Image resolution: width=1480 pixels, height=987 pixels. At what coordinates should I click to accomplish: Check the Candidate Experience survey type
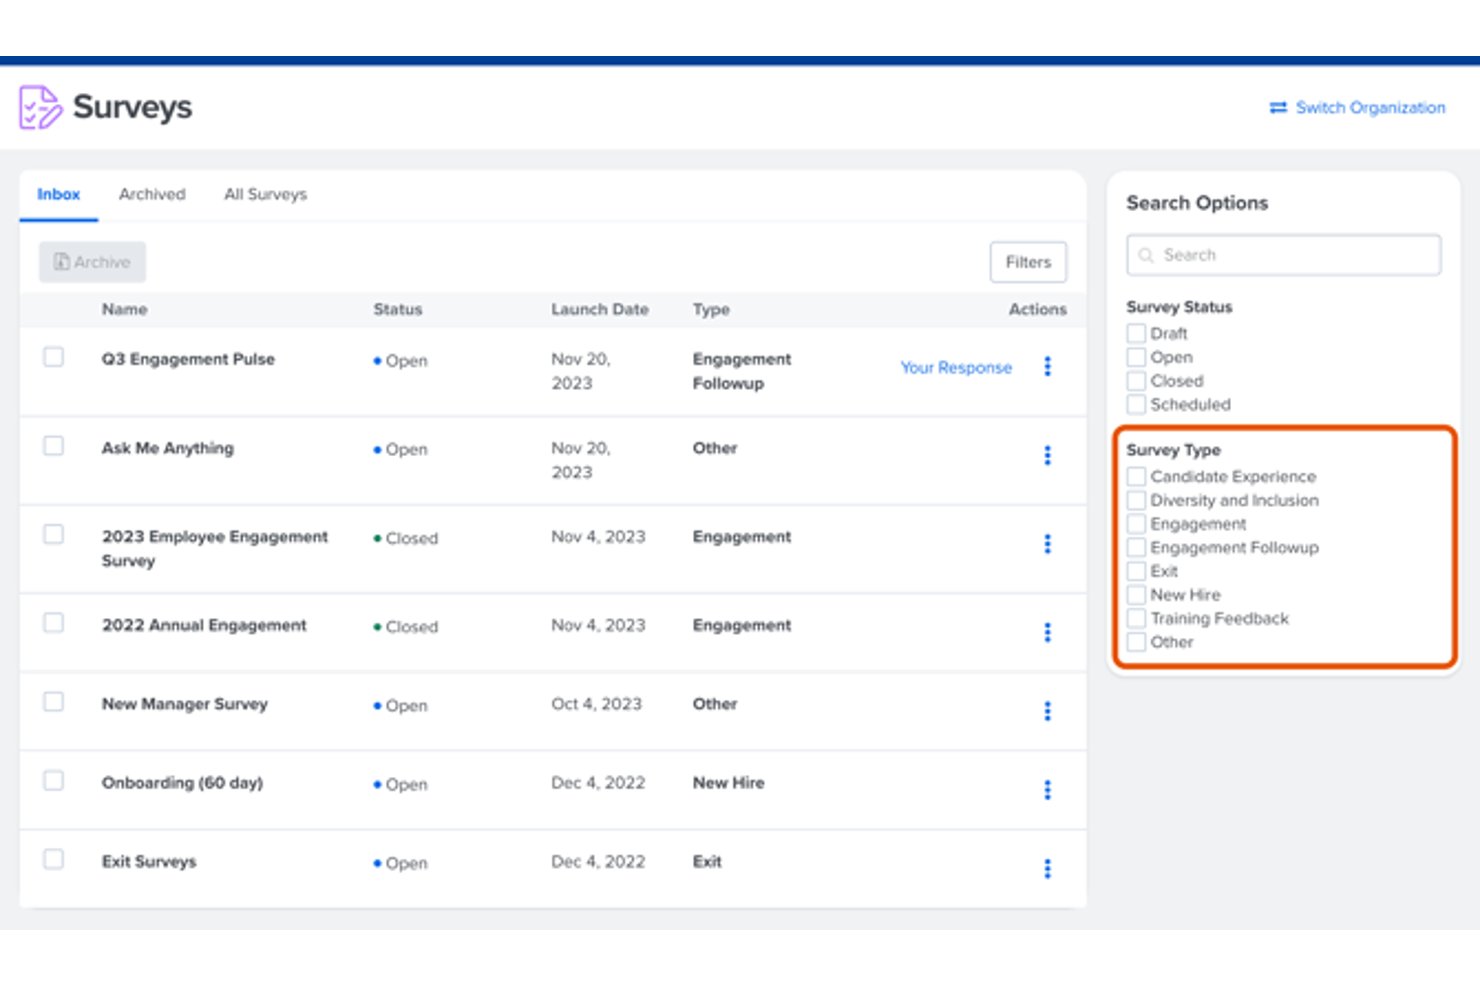1136,476
